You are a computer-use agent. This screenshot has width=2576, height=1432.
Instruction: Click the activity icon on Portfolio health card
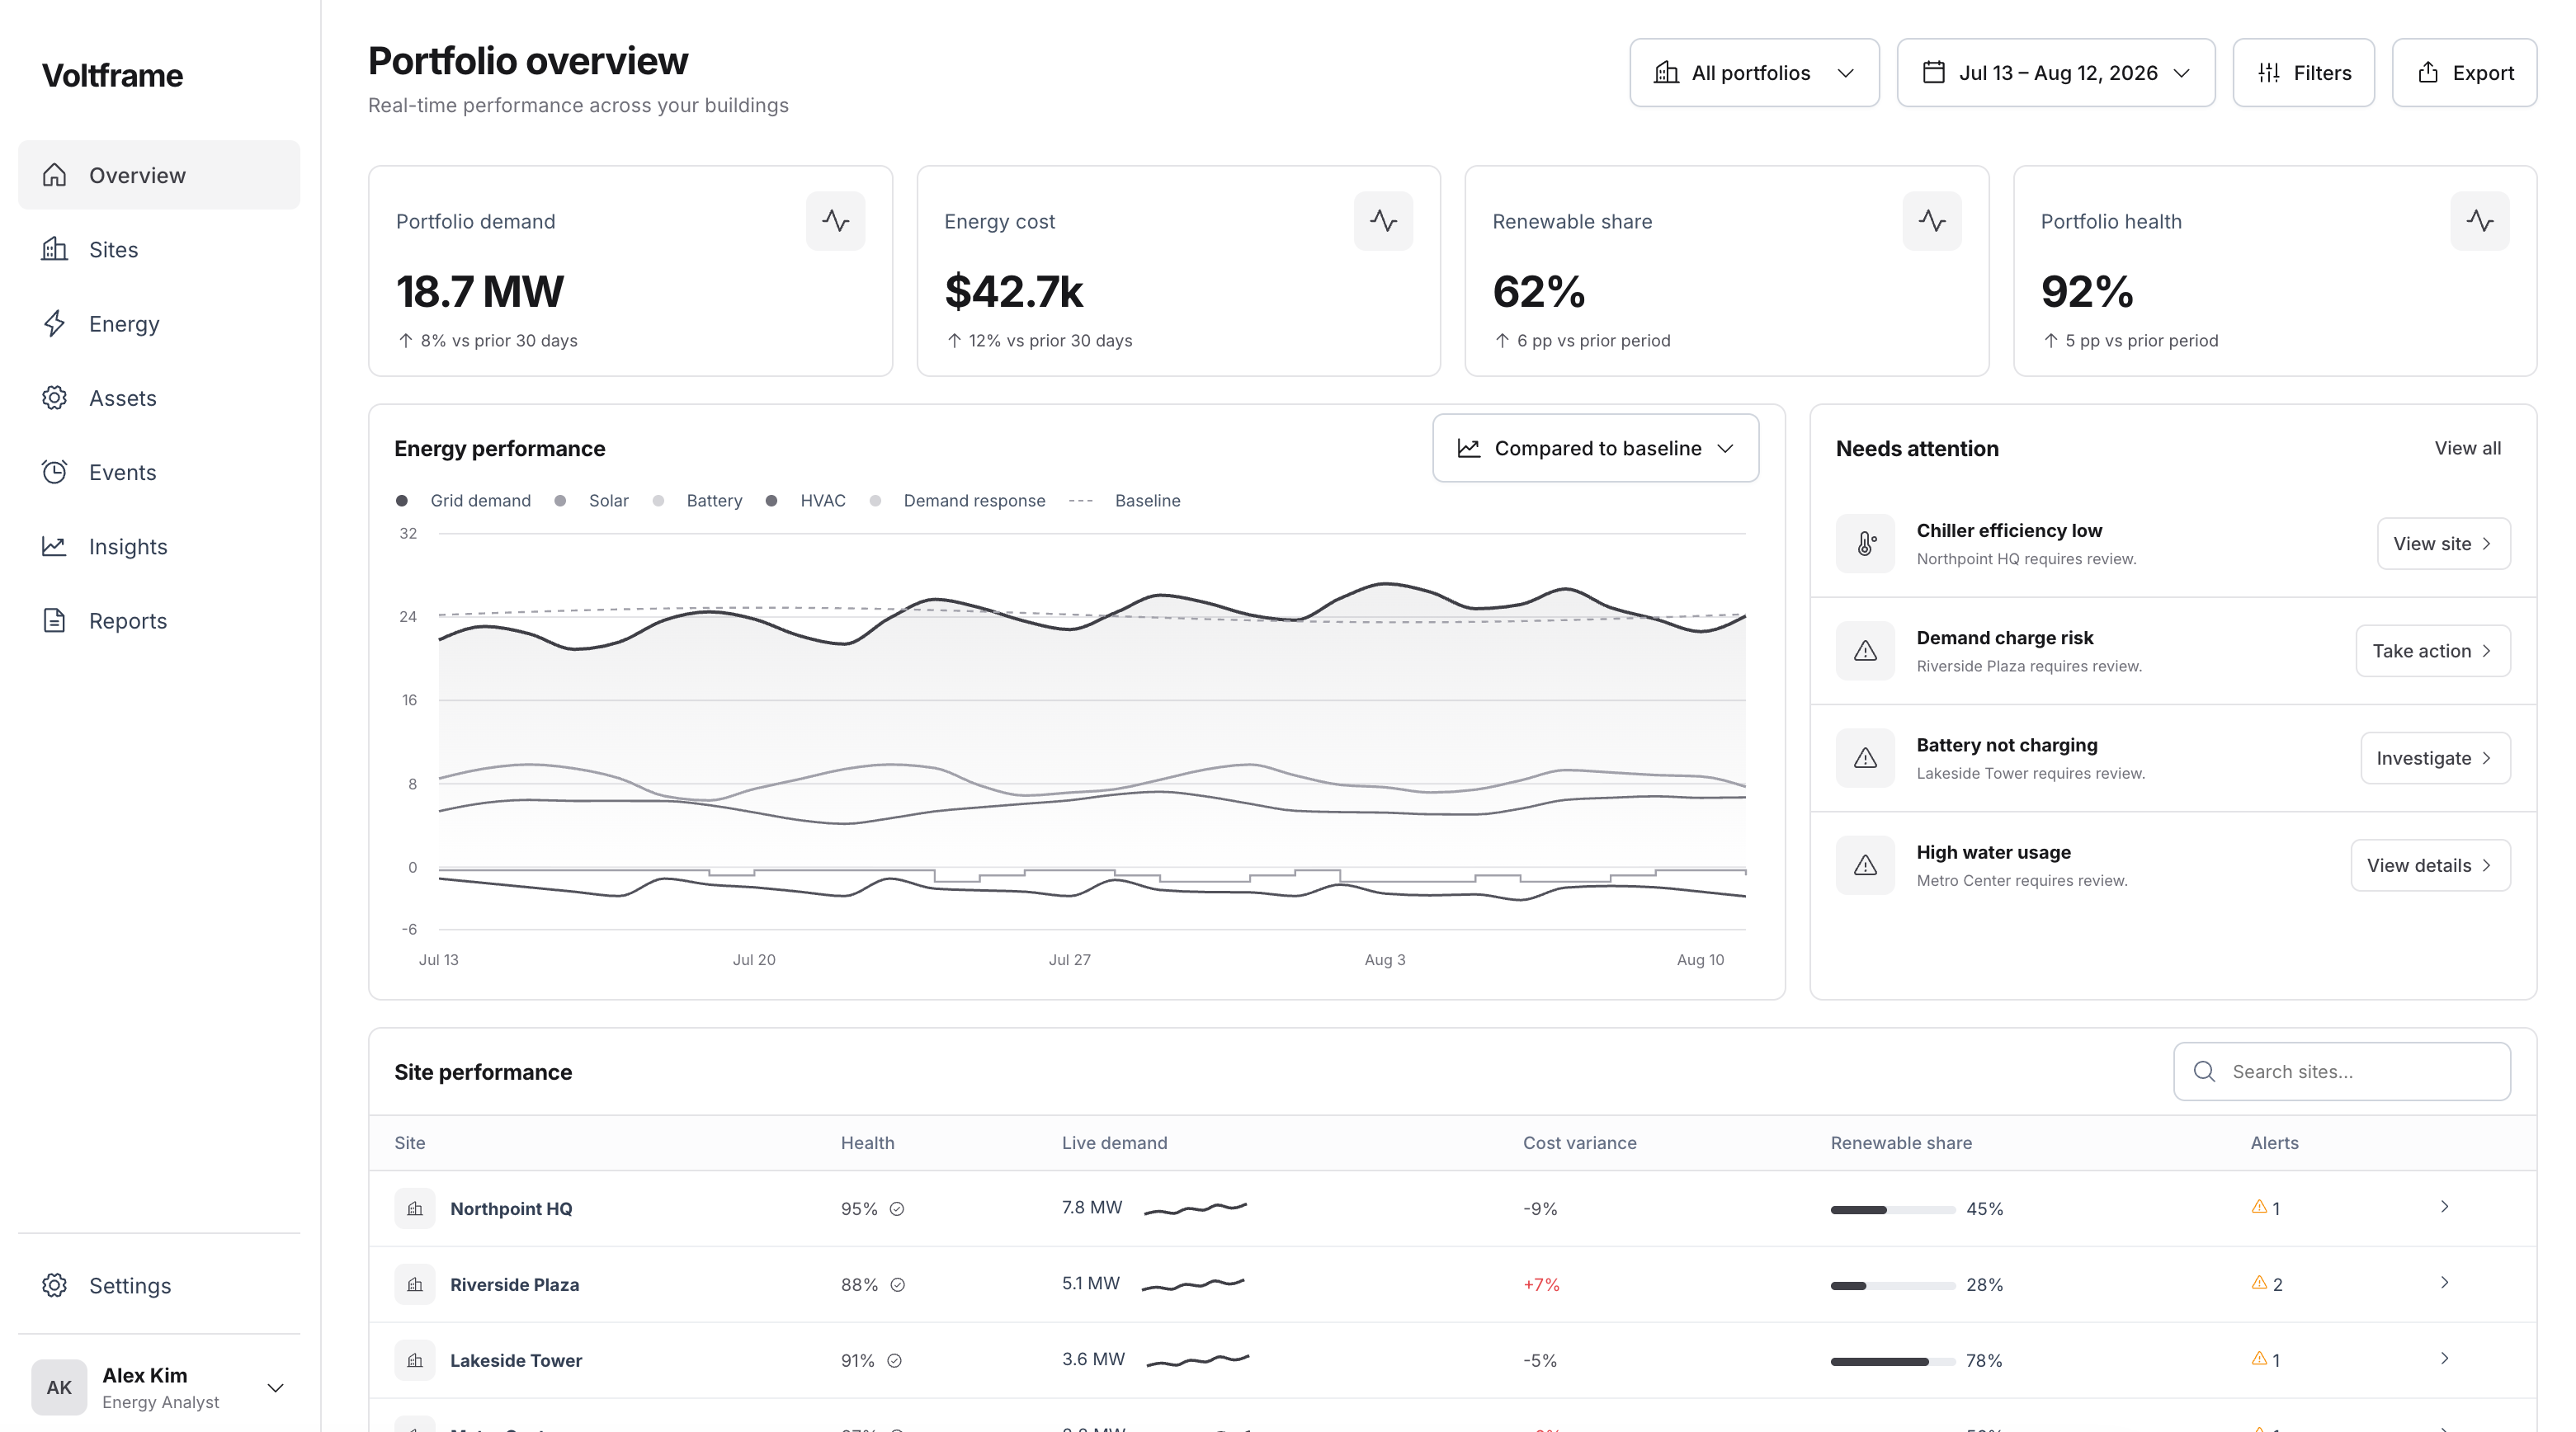2480,221
